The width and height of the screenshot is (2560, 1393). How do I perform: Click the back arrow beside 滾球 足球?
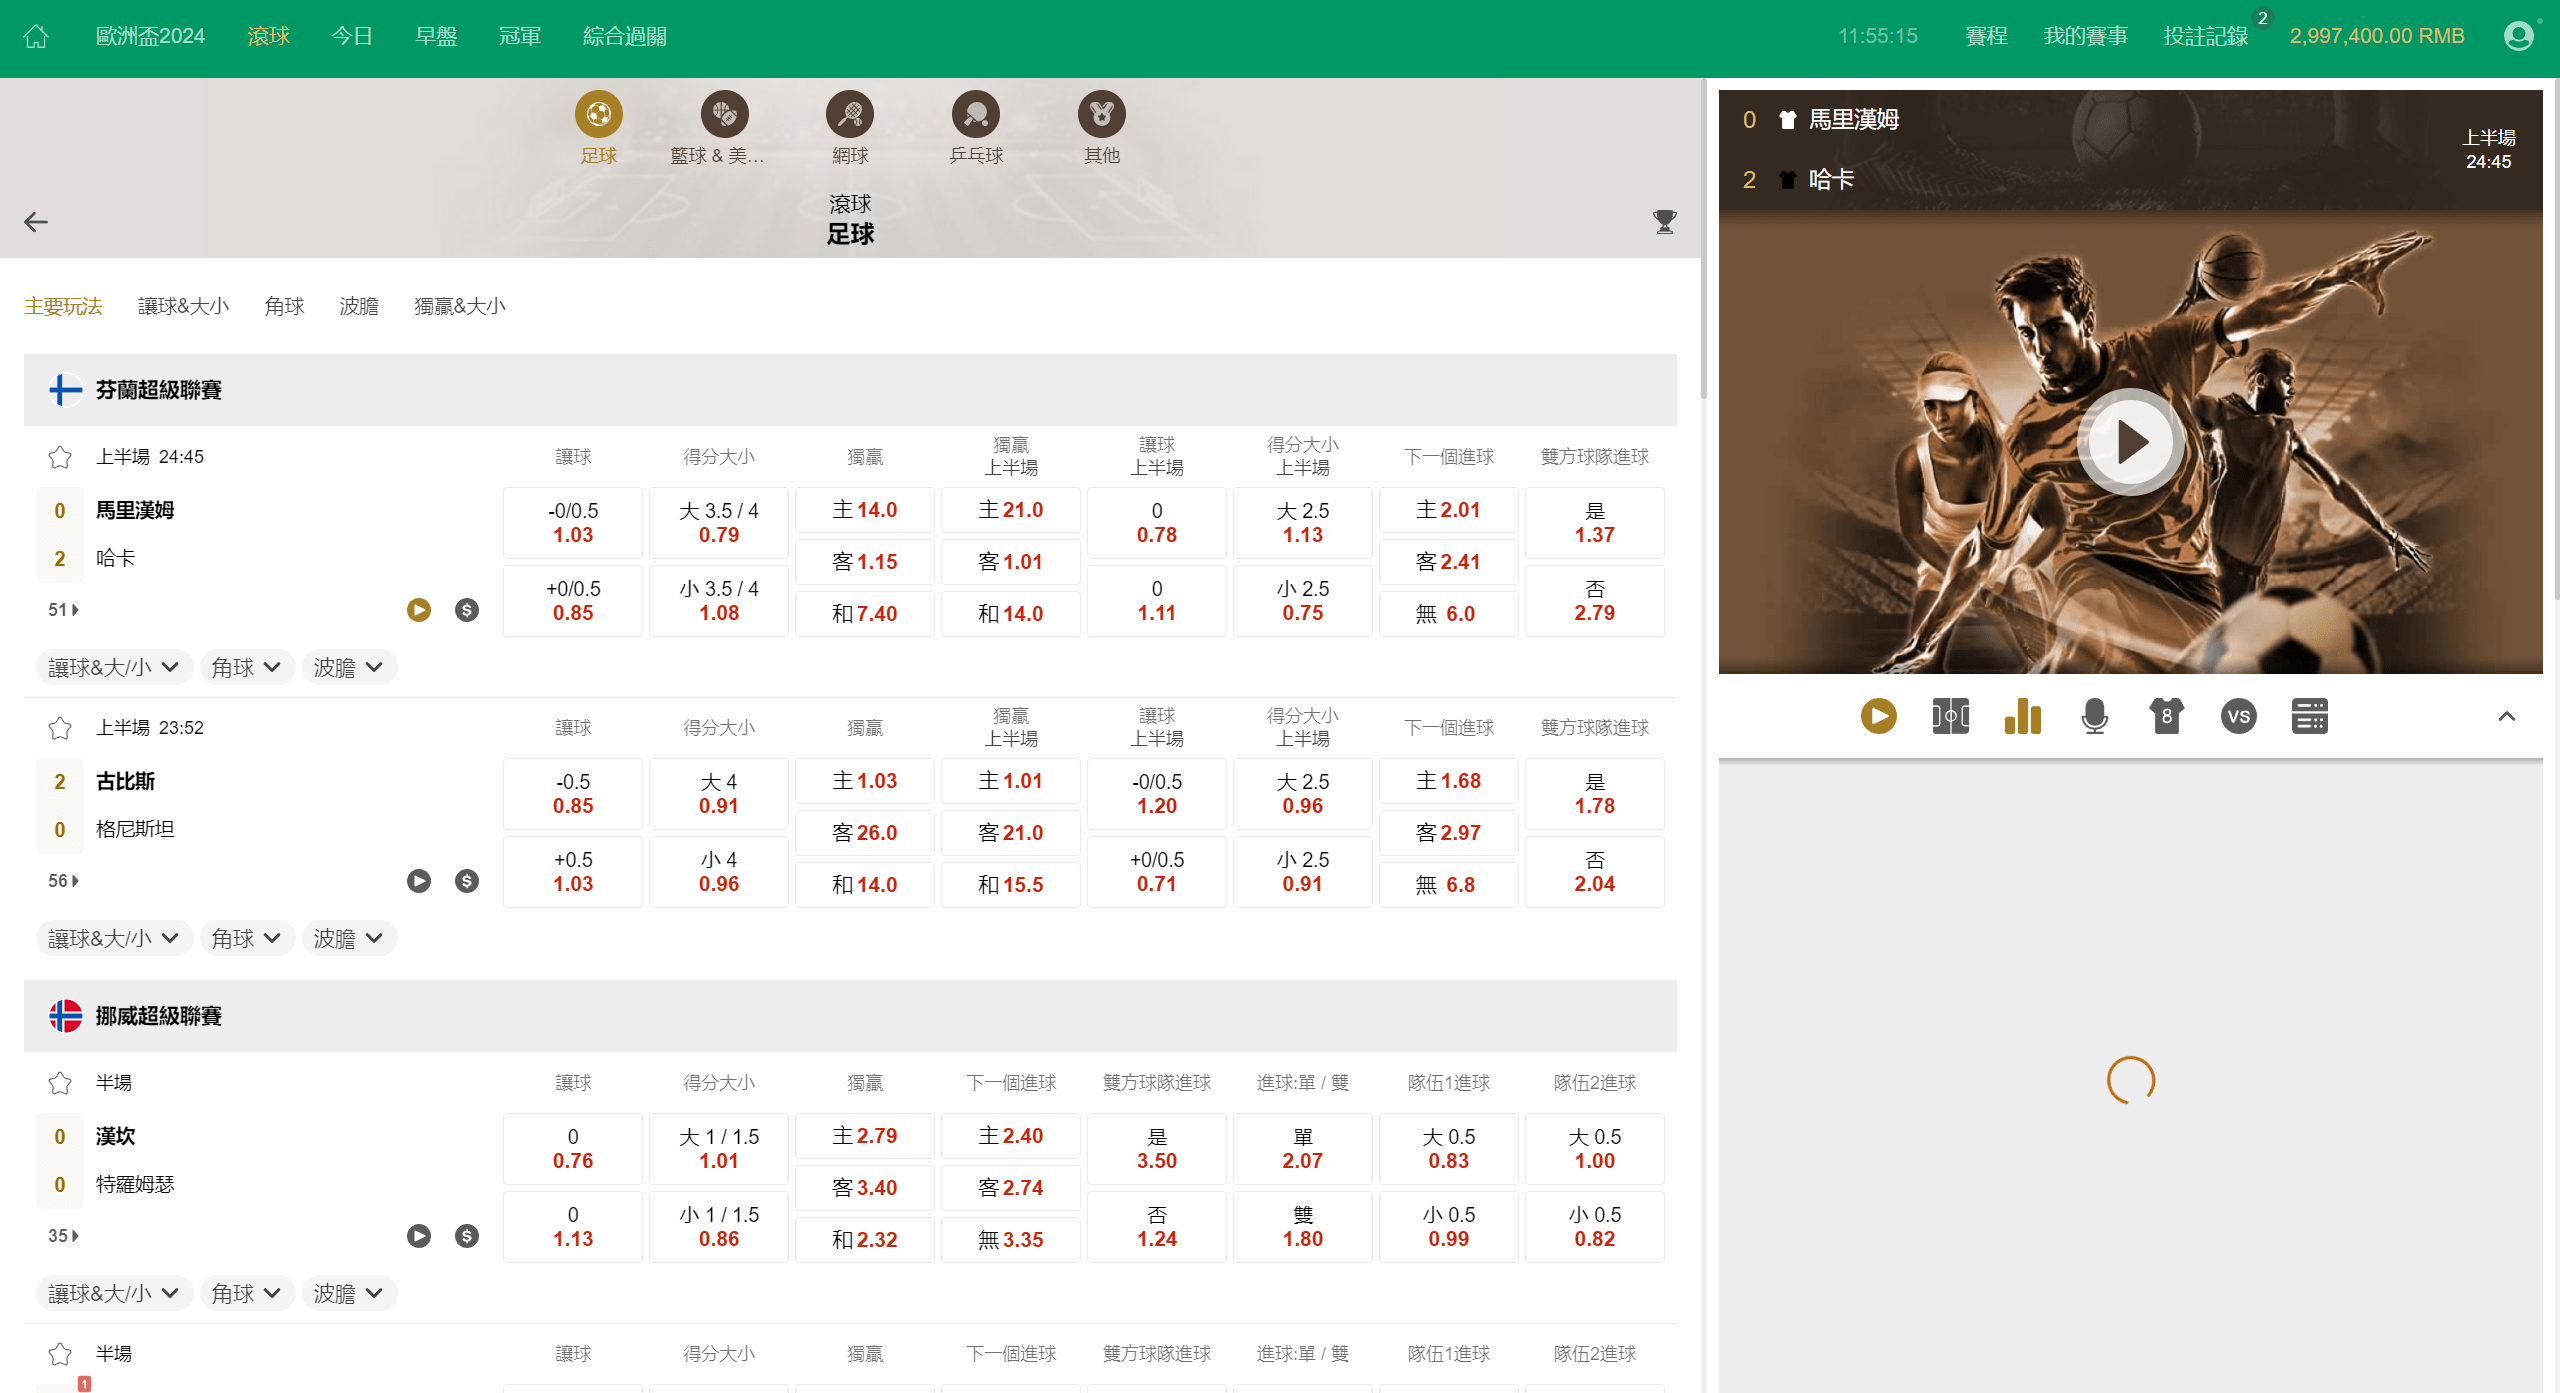coord(36,222)
